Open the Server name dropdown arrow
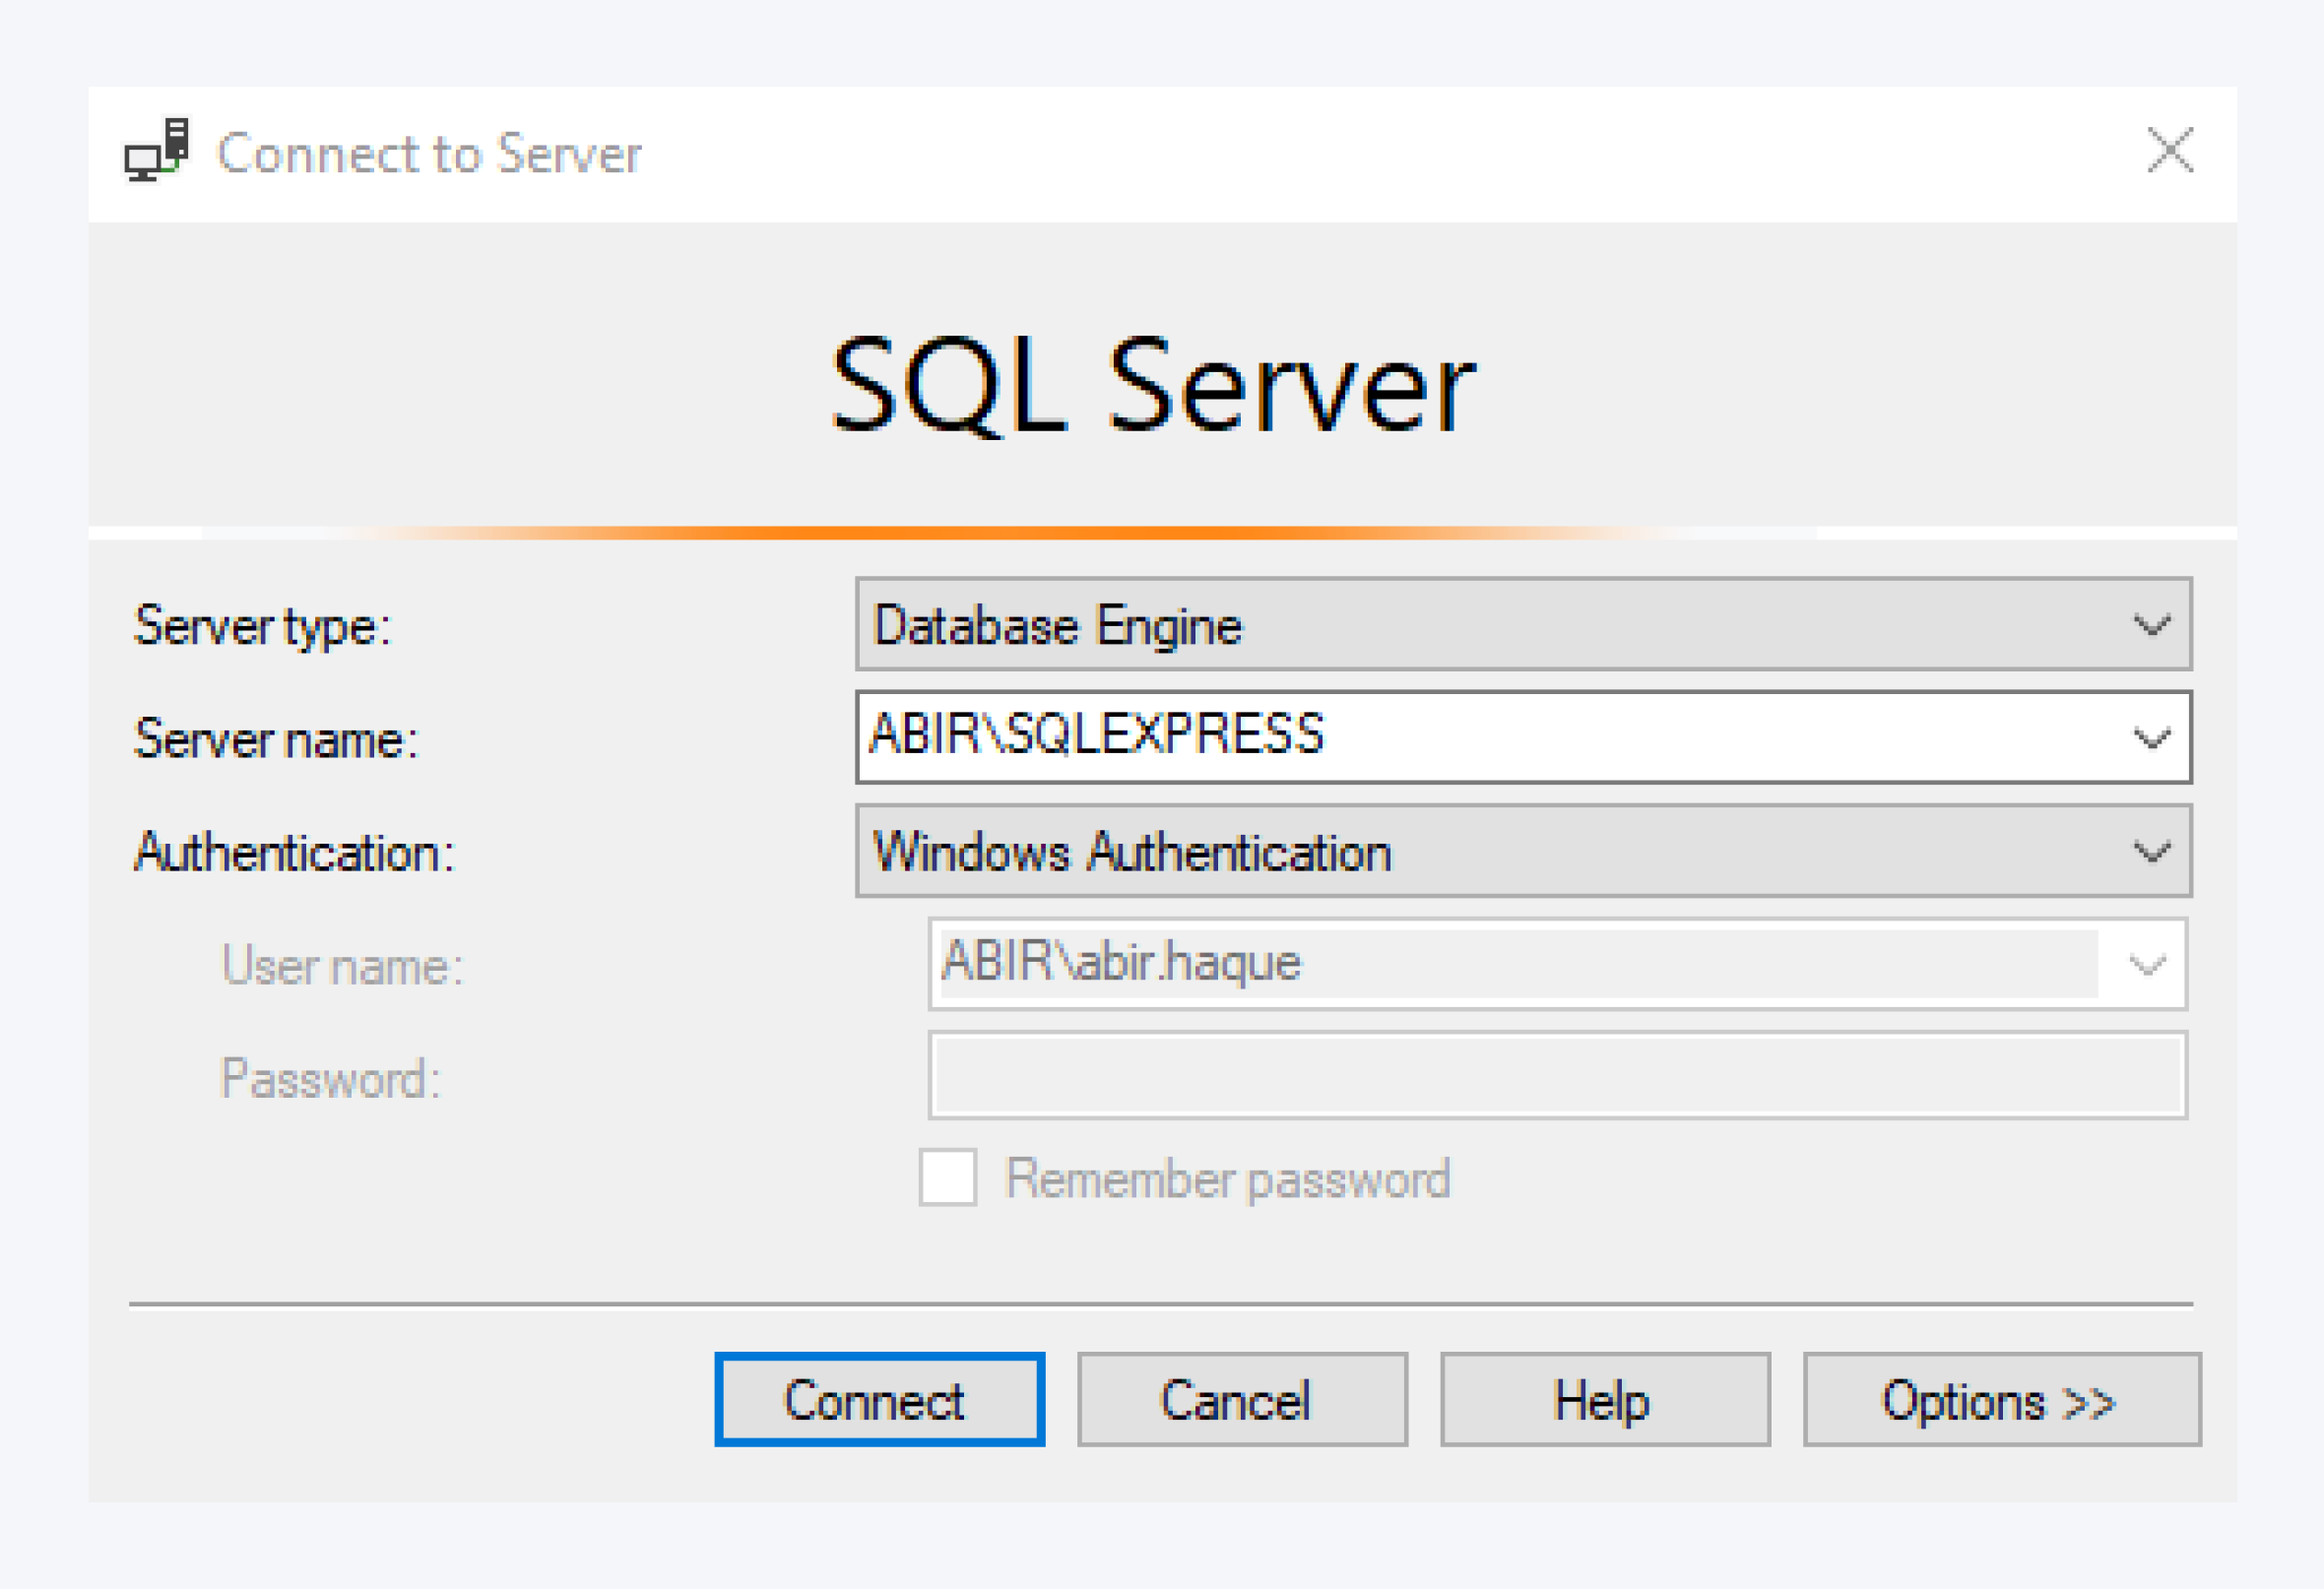The height and width of the screenshot is (1589, 2324). pos(2150,738)
